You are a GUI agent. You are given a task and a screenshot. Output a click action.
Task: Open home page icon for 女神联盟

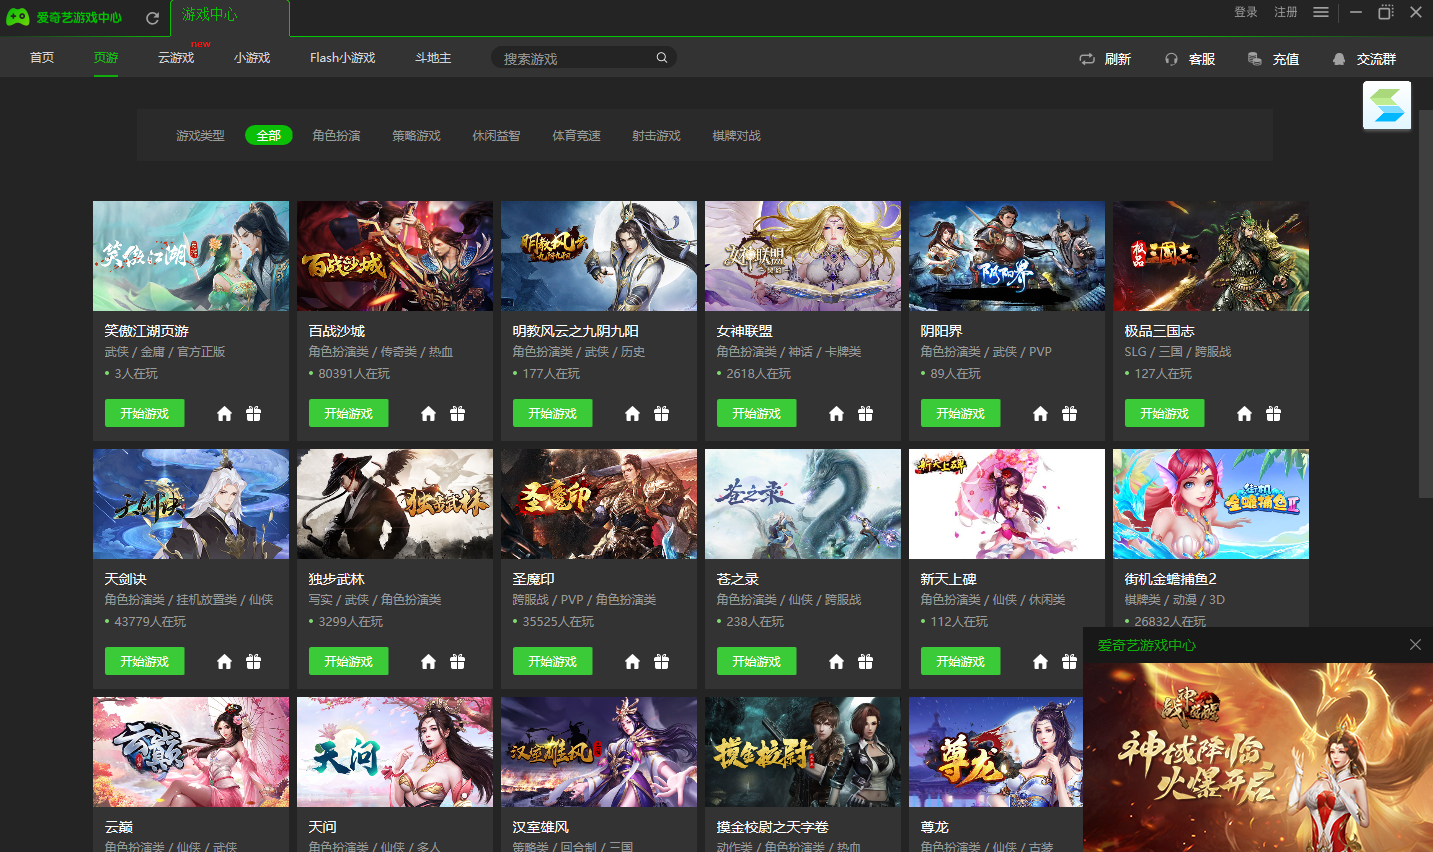[836, 413]
